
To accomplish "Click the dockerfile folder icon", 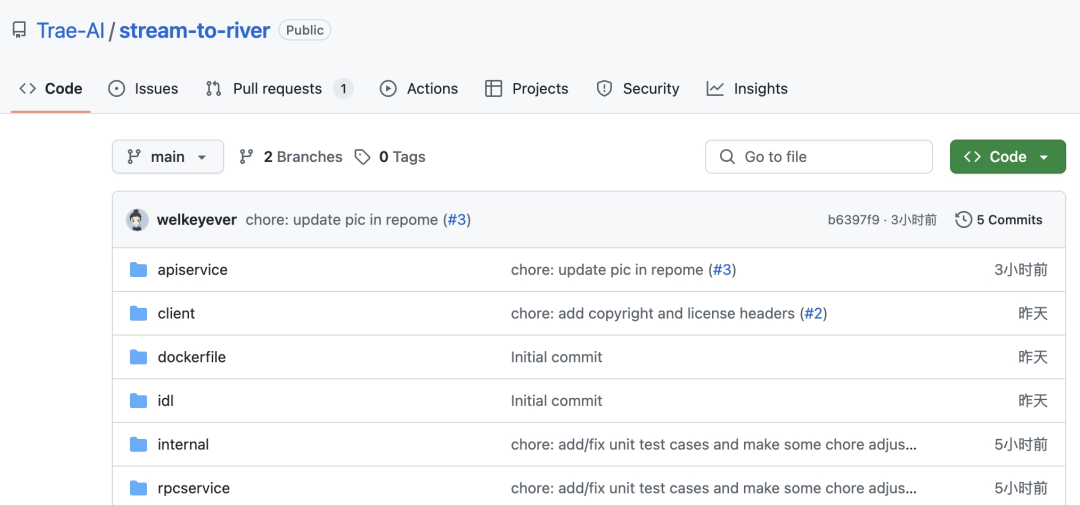I will 138,357.
